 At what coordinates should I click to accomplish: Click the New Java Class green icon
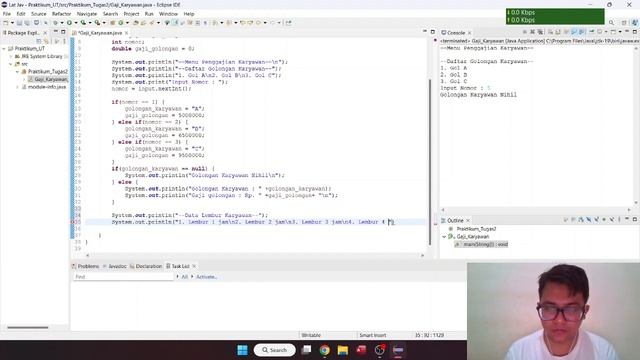click(x=121, y=23)
